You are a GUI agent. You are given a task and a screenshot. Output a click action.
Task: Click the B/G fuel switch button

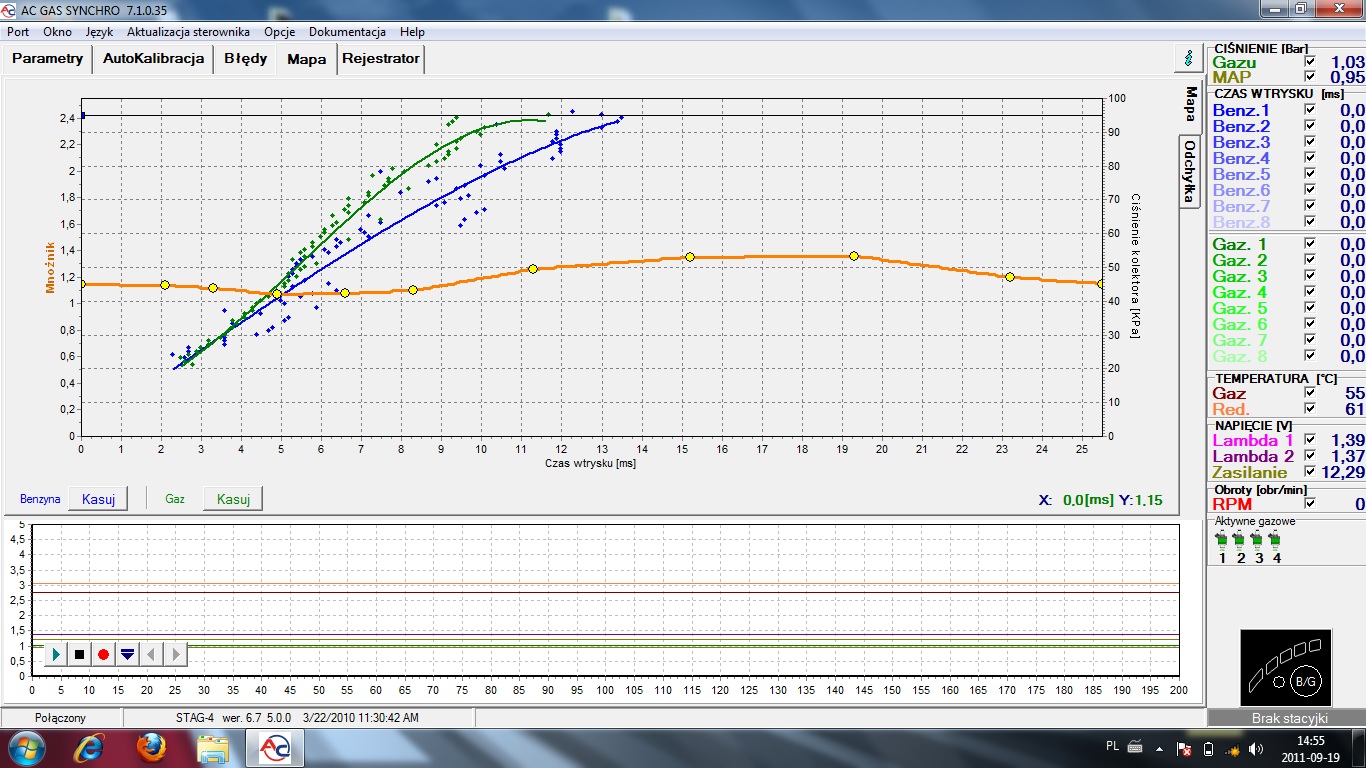click(x=1305, y=682)
